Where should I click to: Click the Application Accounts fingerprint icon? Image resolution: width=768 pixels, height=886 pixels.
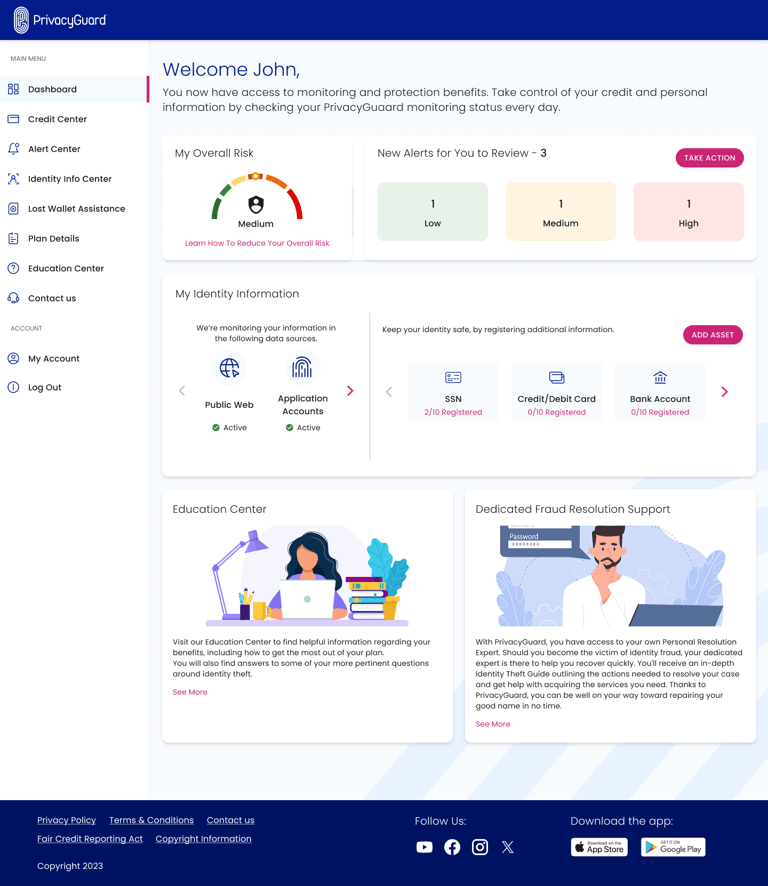point(302,368)
